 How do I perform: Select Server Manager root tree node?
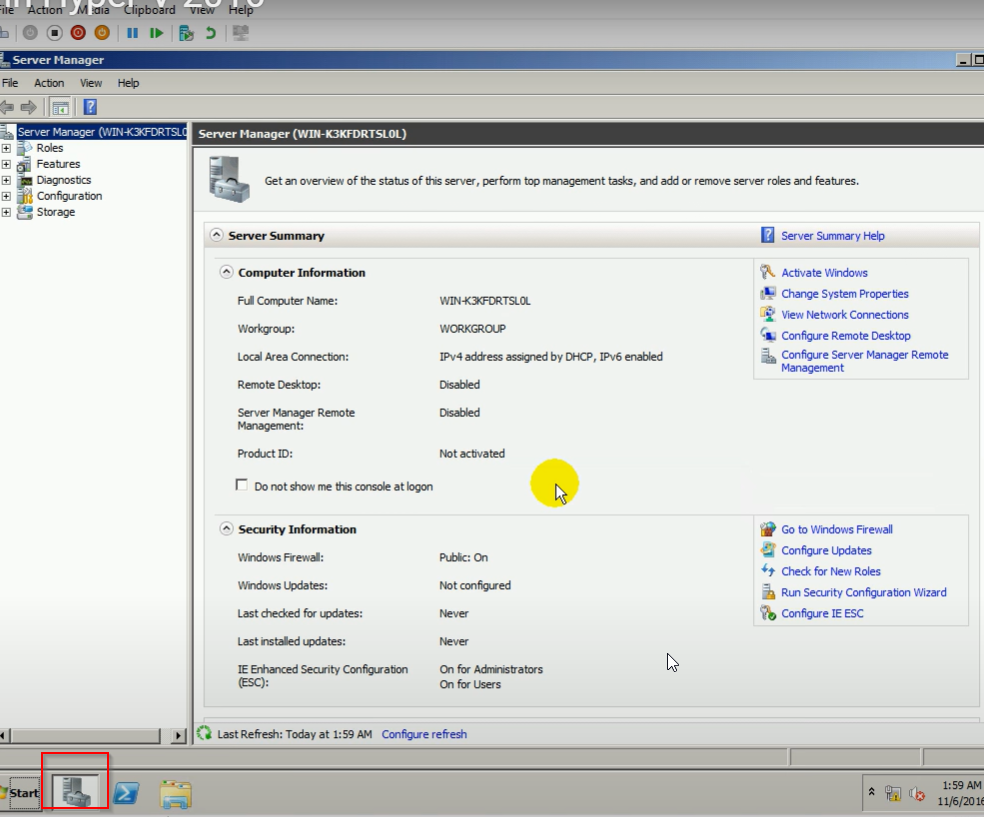tap(102, 132)
